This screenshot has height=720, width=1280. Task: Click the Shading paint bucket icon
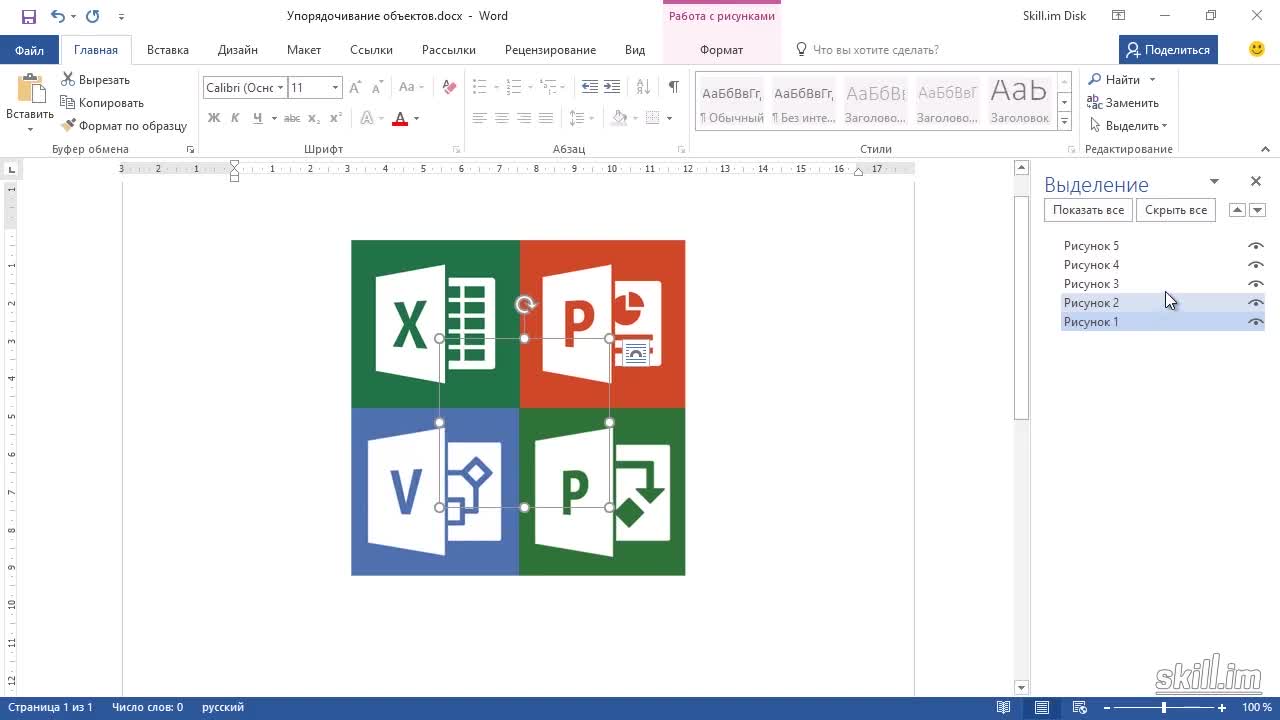point(619,118)
